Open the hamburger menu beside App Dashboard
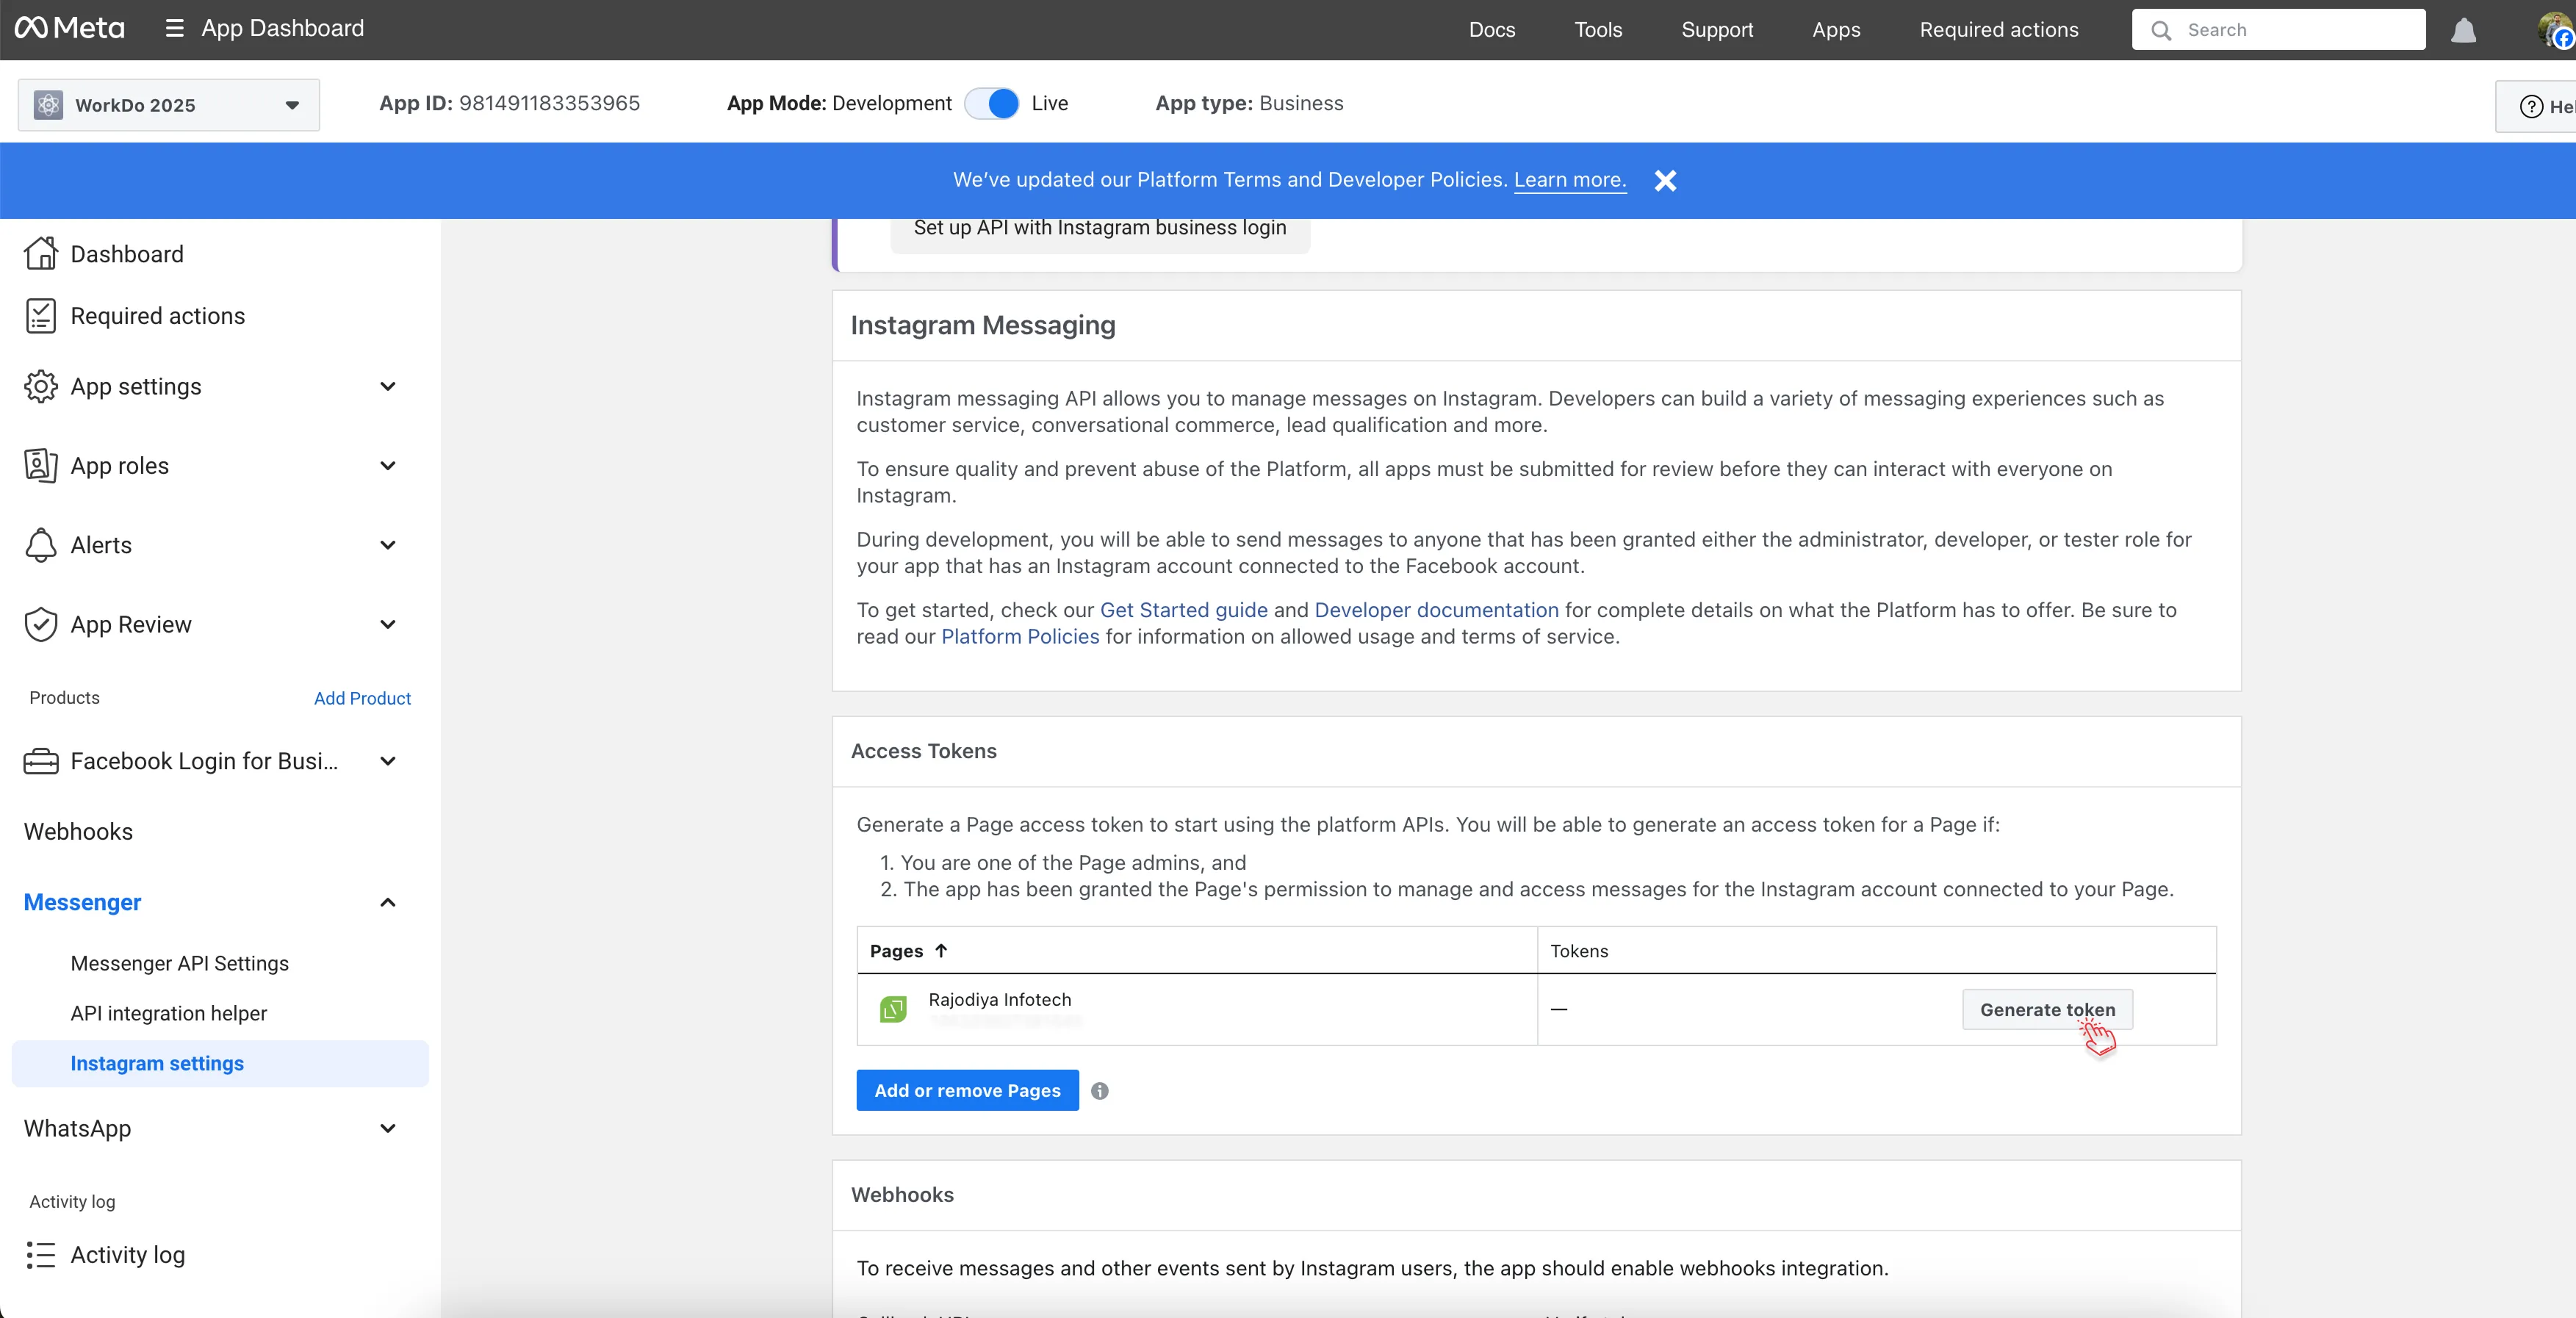 click(x=174, y=28)
